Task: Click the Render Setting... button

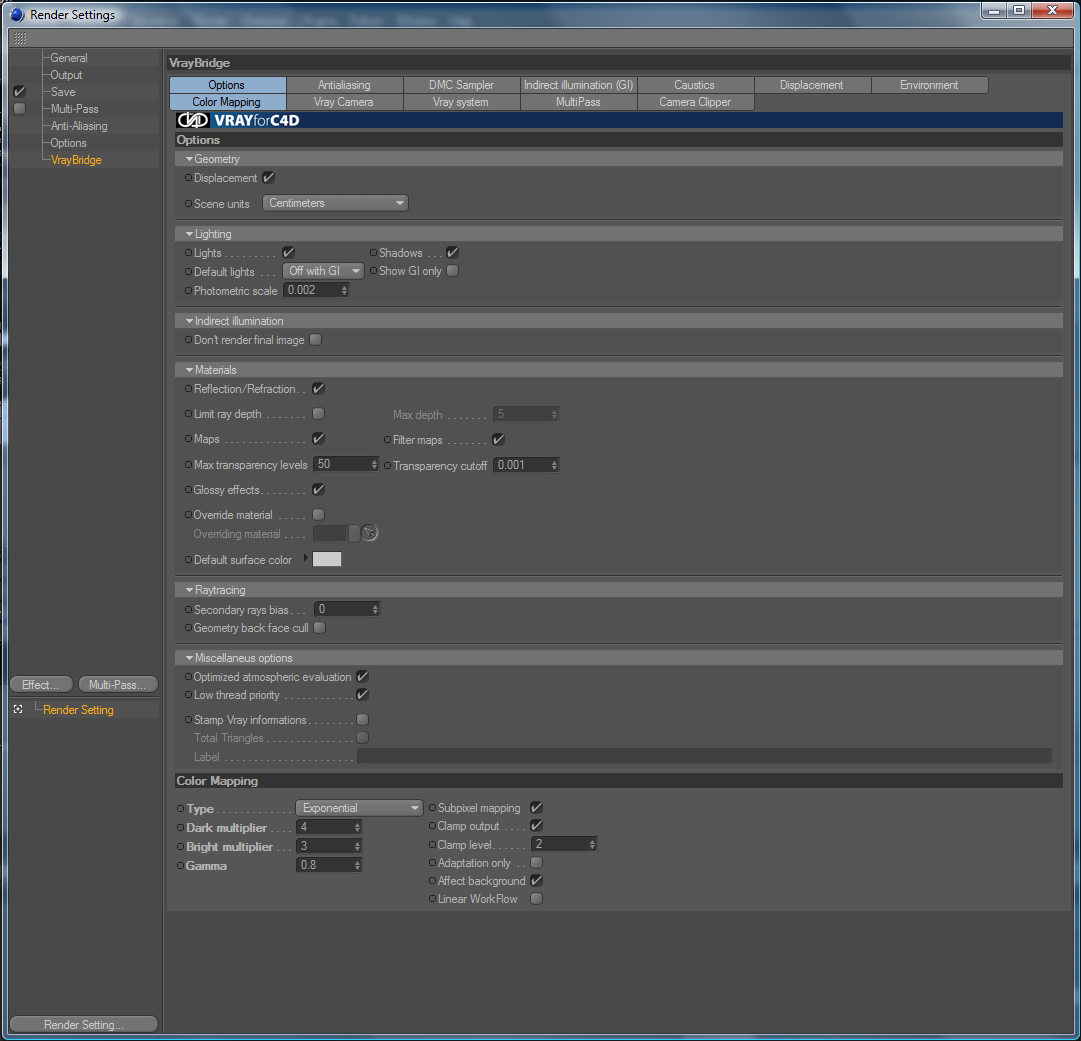Action: [84, 1024]
